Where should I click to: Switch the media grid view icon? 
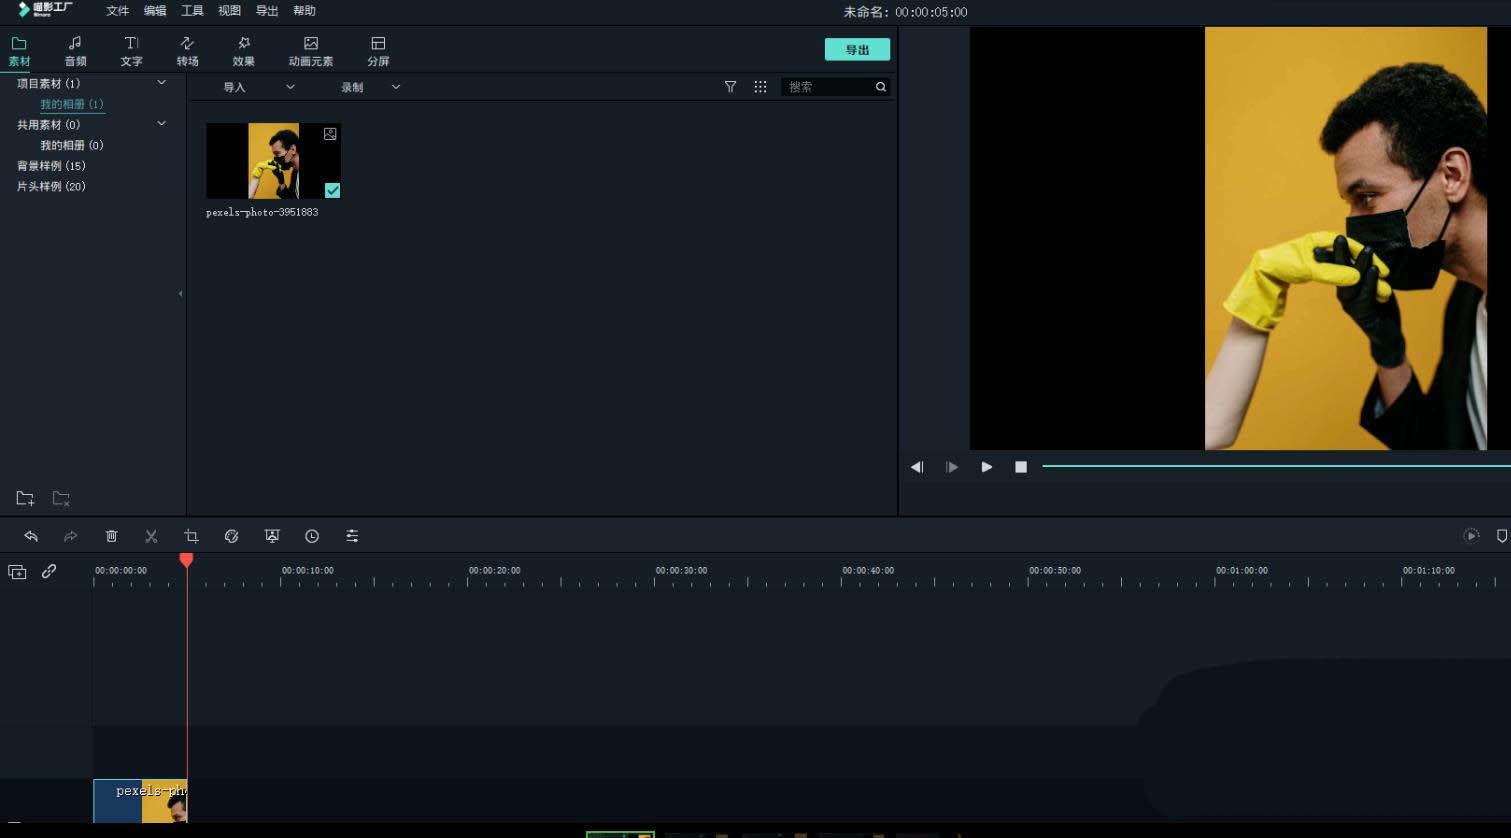(x=760, y=87)
